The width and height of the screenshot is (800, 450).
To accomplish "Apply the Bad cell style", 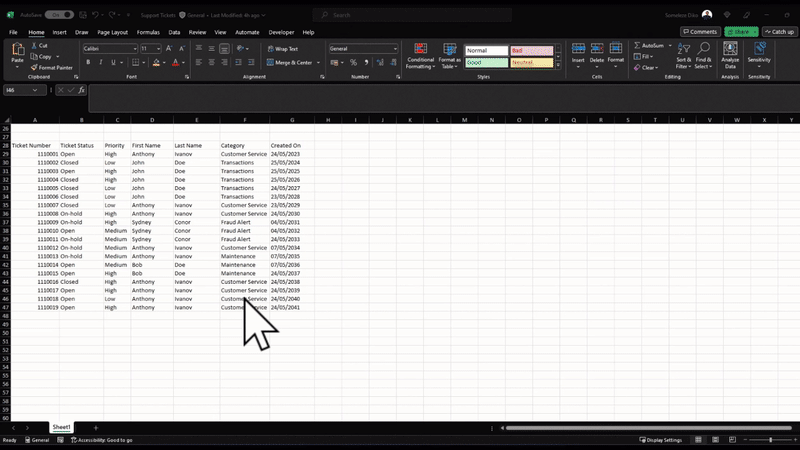I will point(532,51).
